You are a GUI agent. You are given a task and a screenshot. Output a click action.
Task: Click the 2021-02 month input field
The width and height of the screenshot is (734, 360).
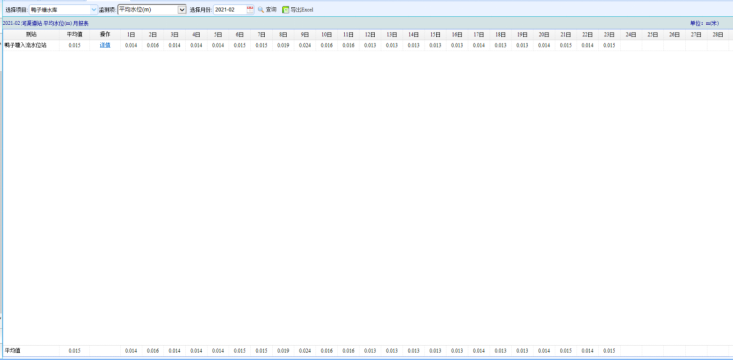pyautogui.click(x=230, y=9)
